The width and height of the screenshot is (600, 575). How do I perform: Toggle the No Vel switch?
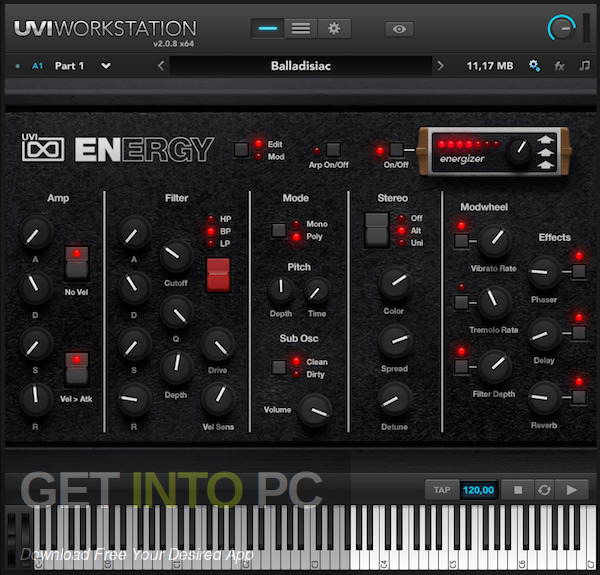(x=77, y=263)
